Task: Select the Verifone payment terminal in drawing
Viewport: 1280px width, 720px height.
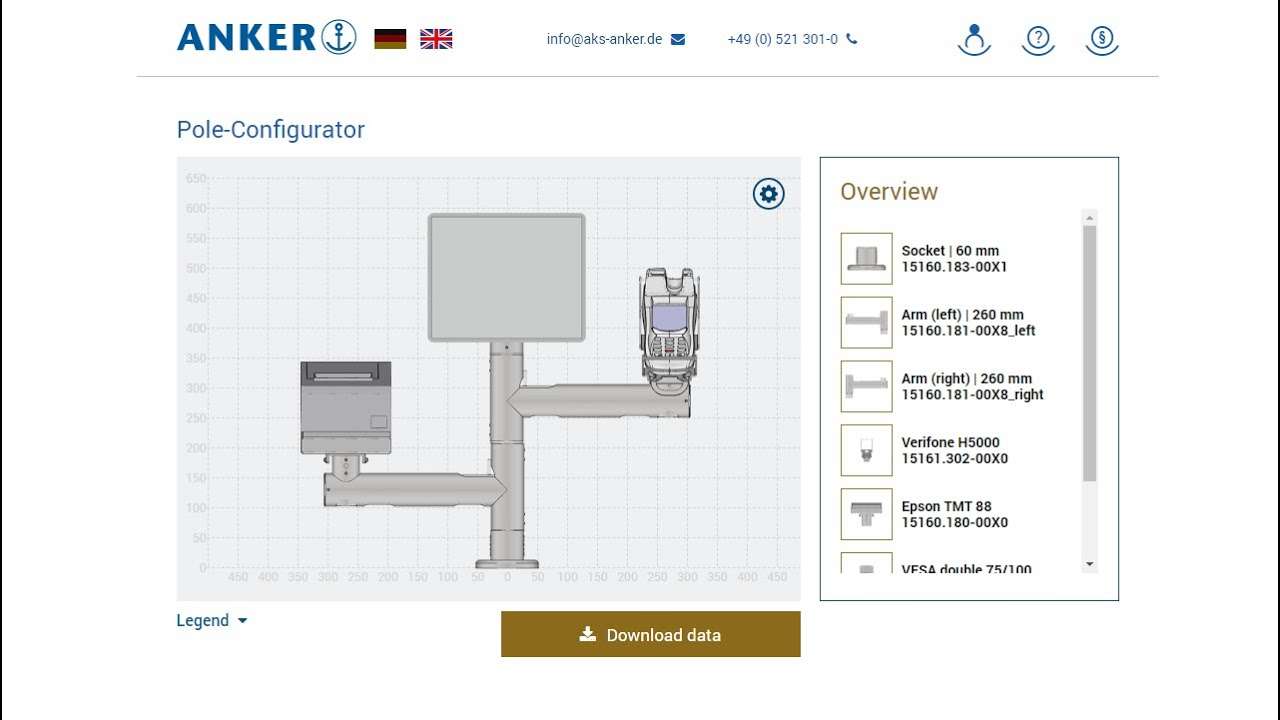Action: pyautogui.click(x=671, y=325)
